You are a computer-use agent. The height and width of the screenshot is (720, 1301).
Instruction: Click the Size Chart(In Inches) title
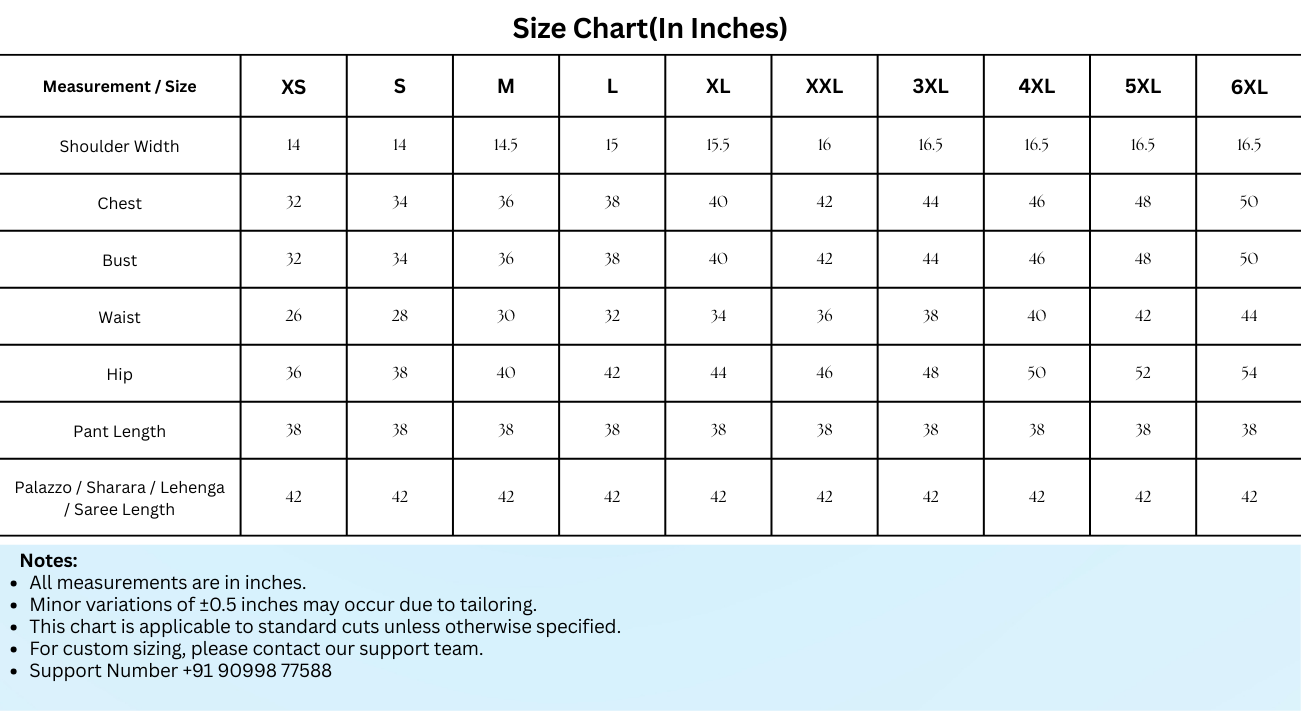650,28
